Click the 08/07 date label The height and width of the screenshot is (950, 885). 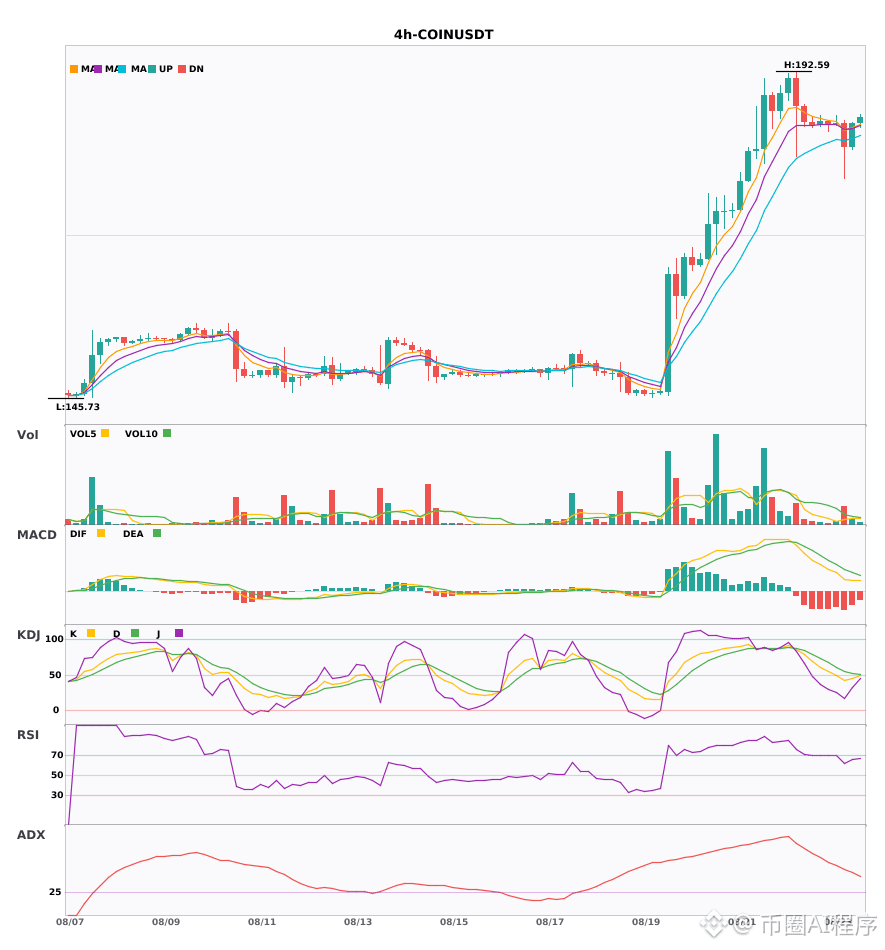pyautogui.click(x=70, y=922)
